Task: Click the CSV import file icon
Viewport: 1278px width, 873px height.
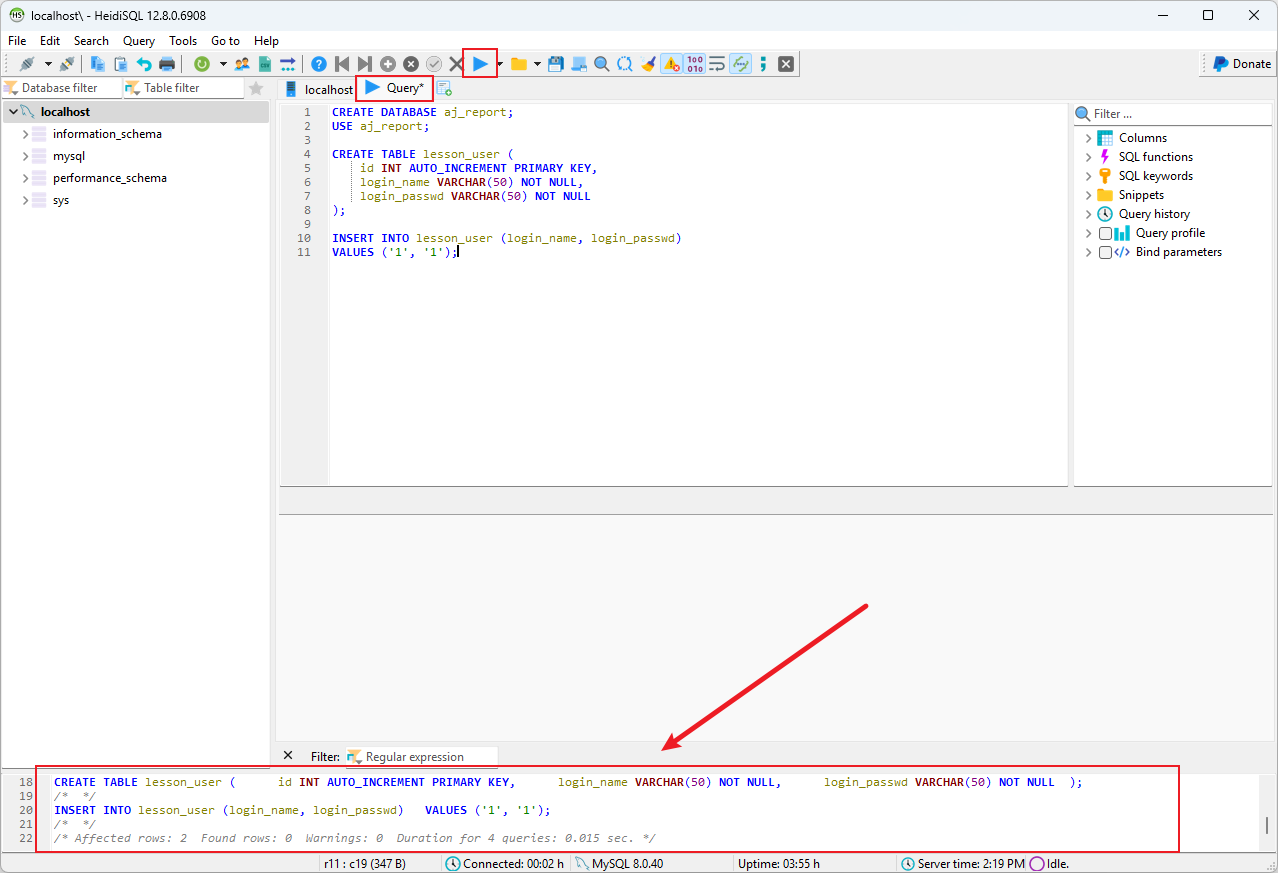Action: click(265, 64)
